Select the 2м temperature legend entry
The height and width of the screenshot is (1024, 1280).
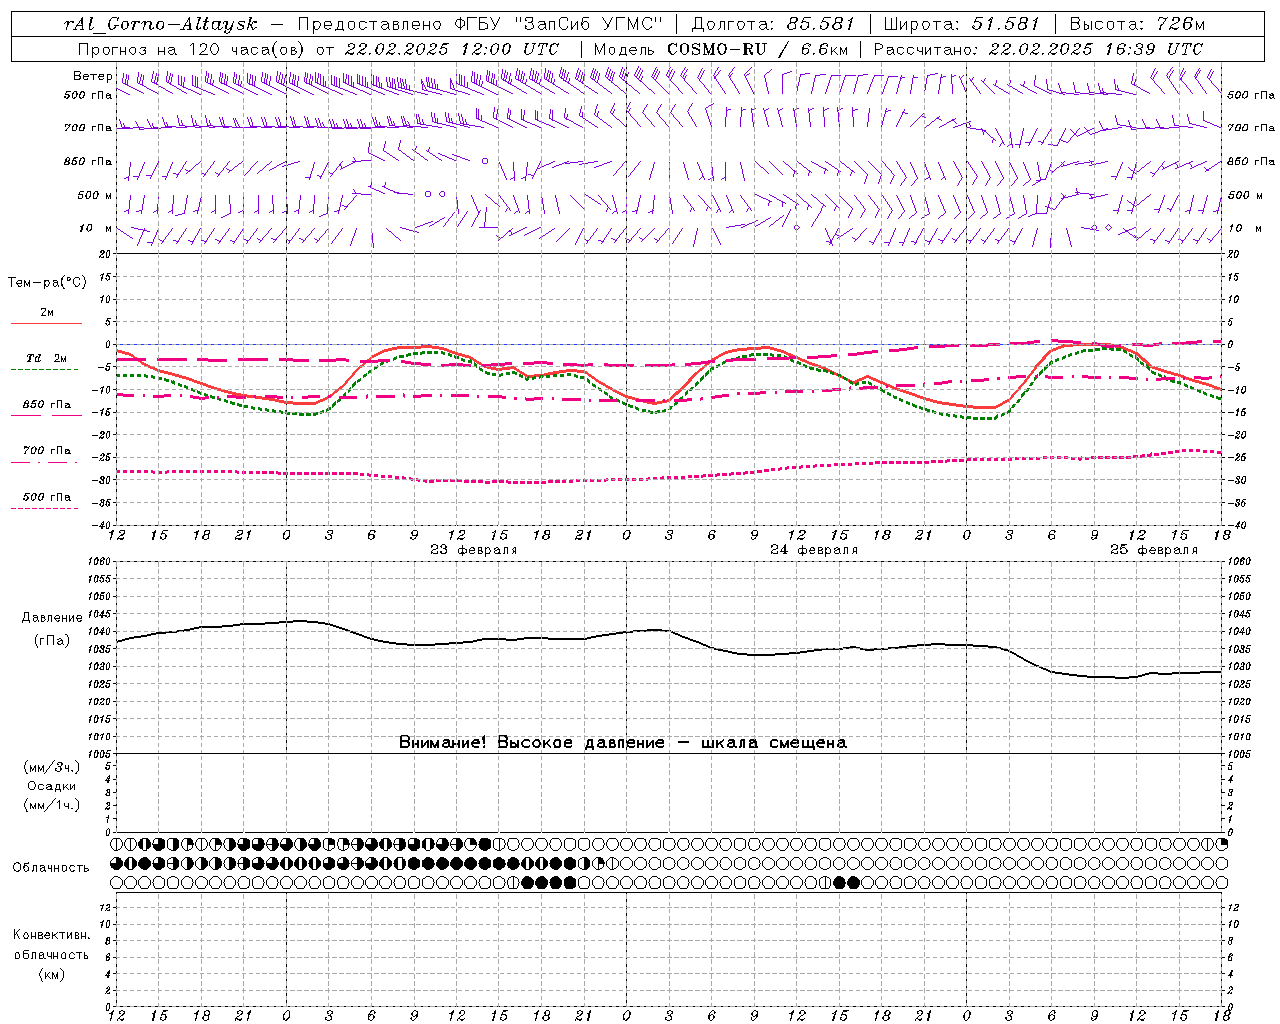(47, 313)
